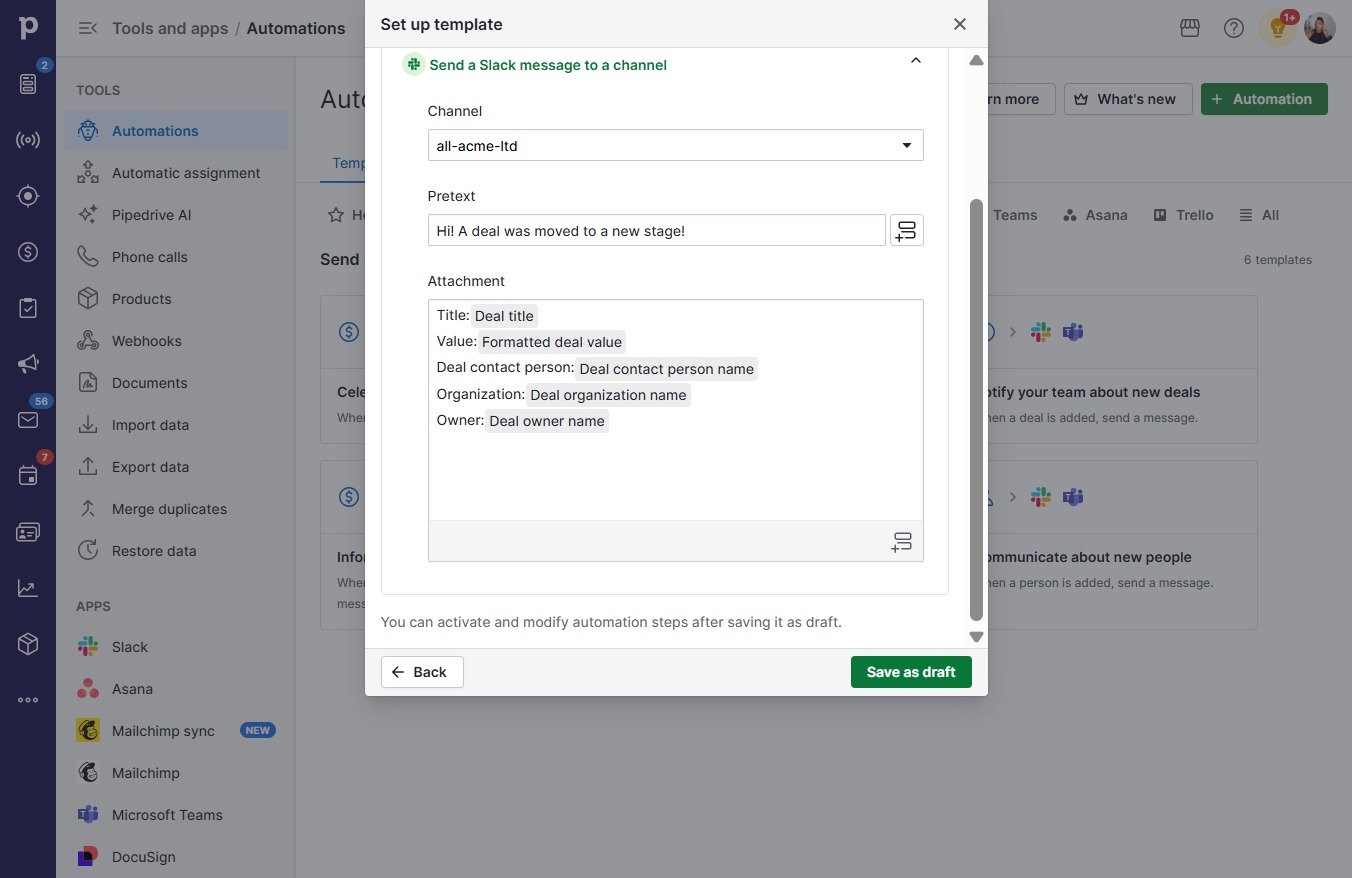Image resolution: width=1352 pixels, height=878 pixels.
Task: Open the Channel dropdown all-acme-ltd
Action: coord(676,146)
